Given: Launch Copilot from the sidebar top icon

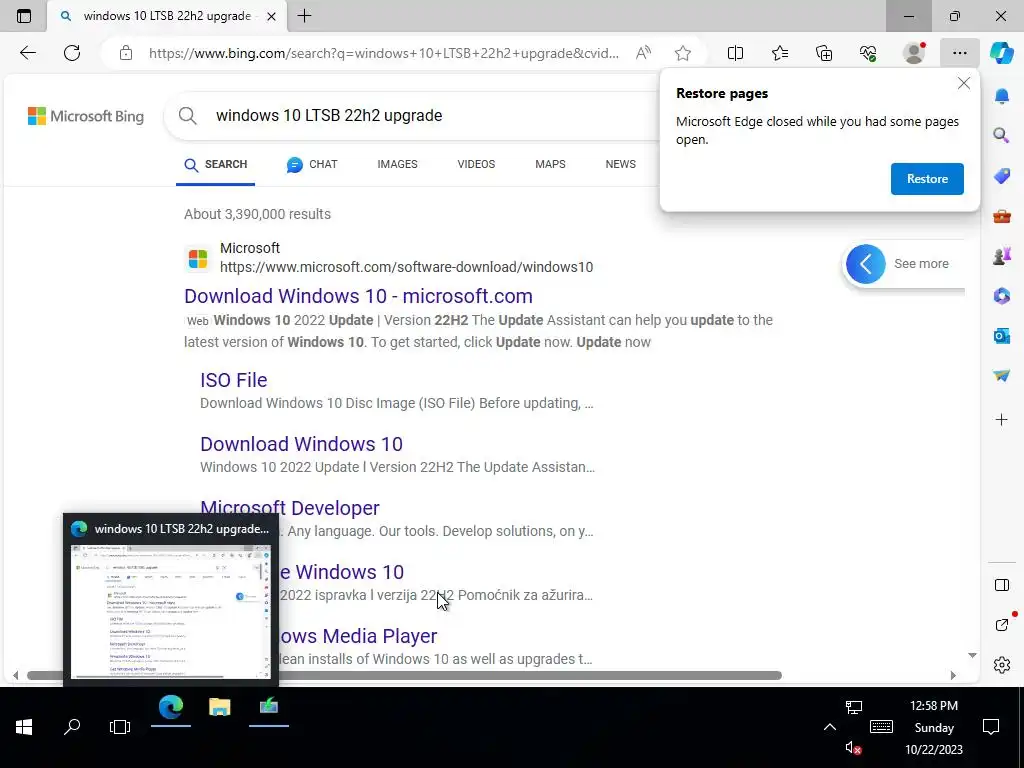Looking at the screenshot, I should pos(1001,53).
